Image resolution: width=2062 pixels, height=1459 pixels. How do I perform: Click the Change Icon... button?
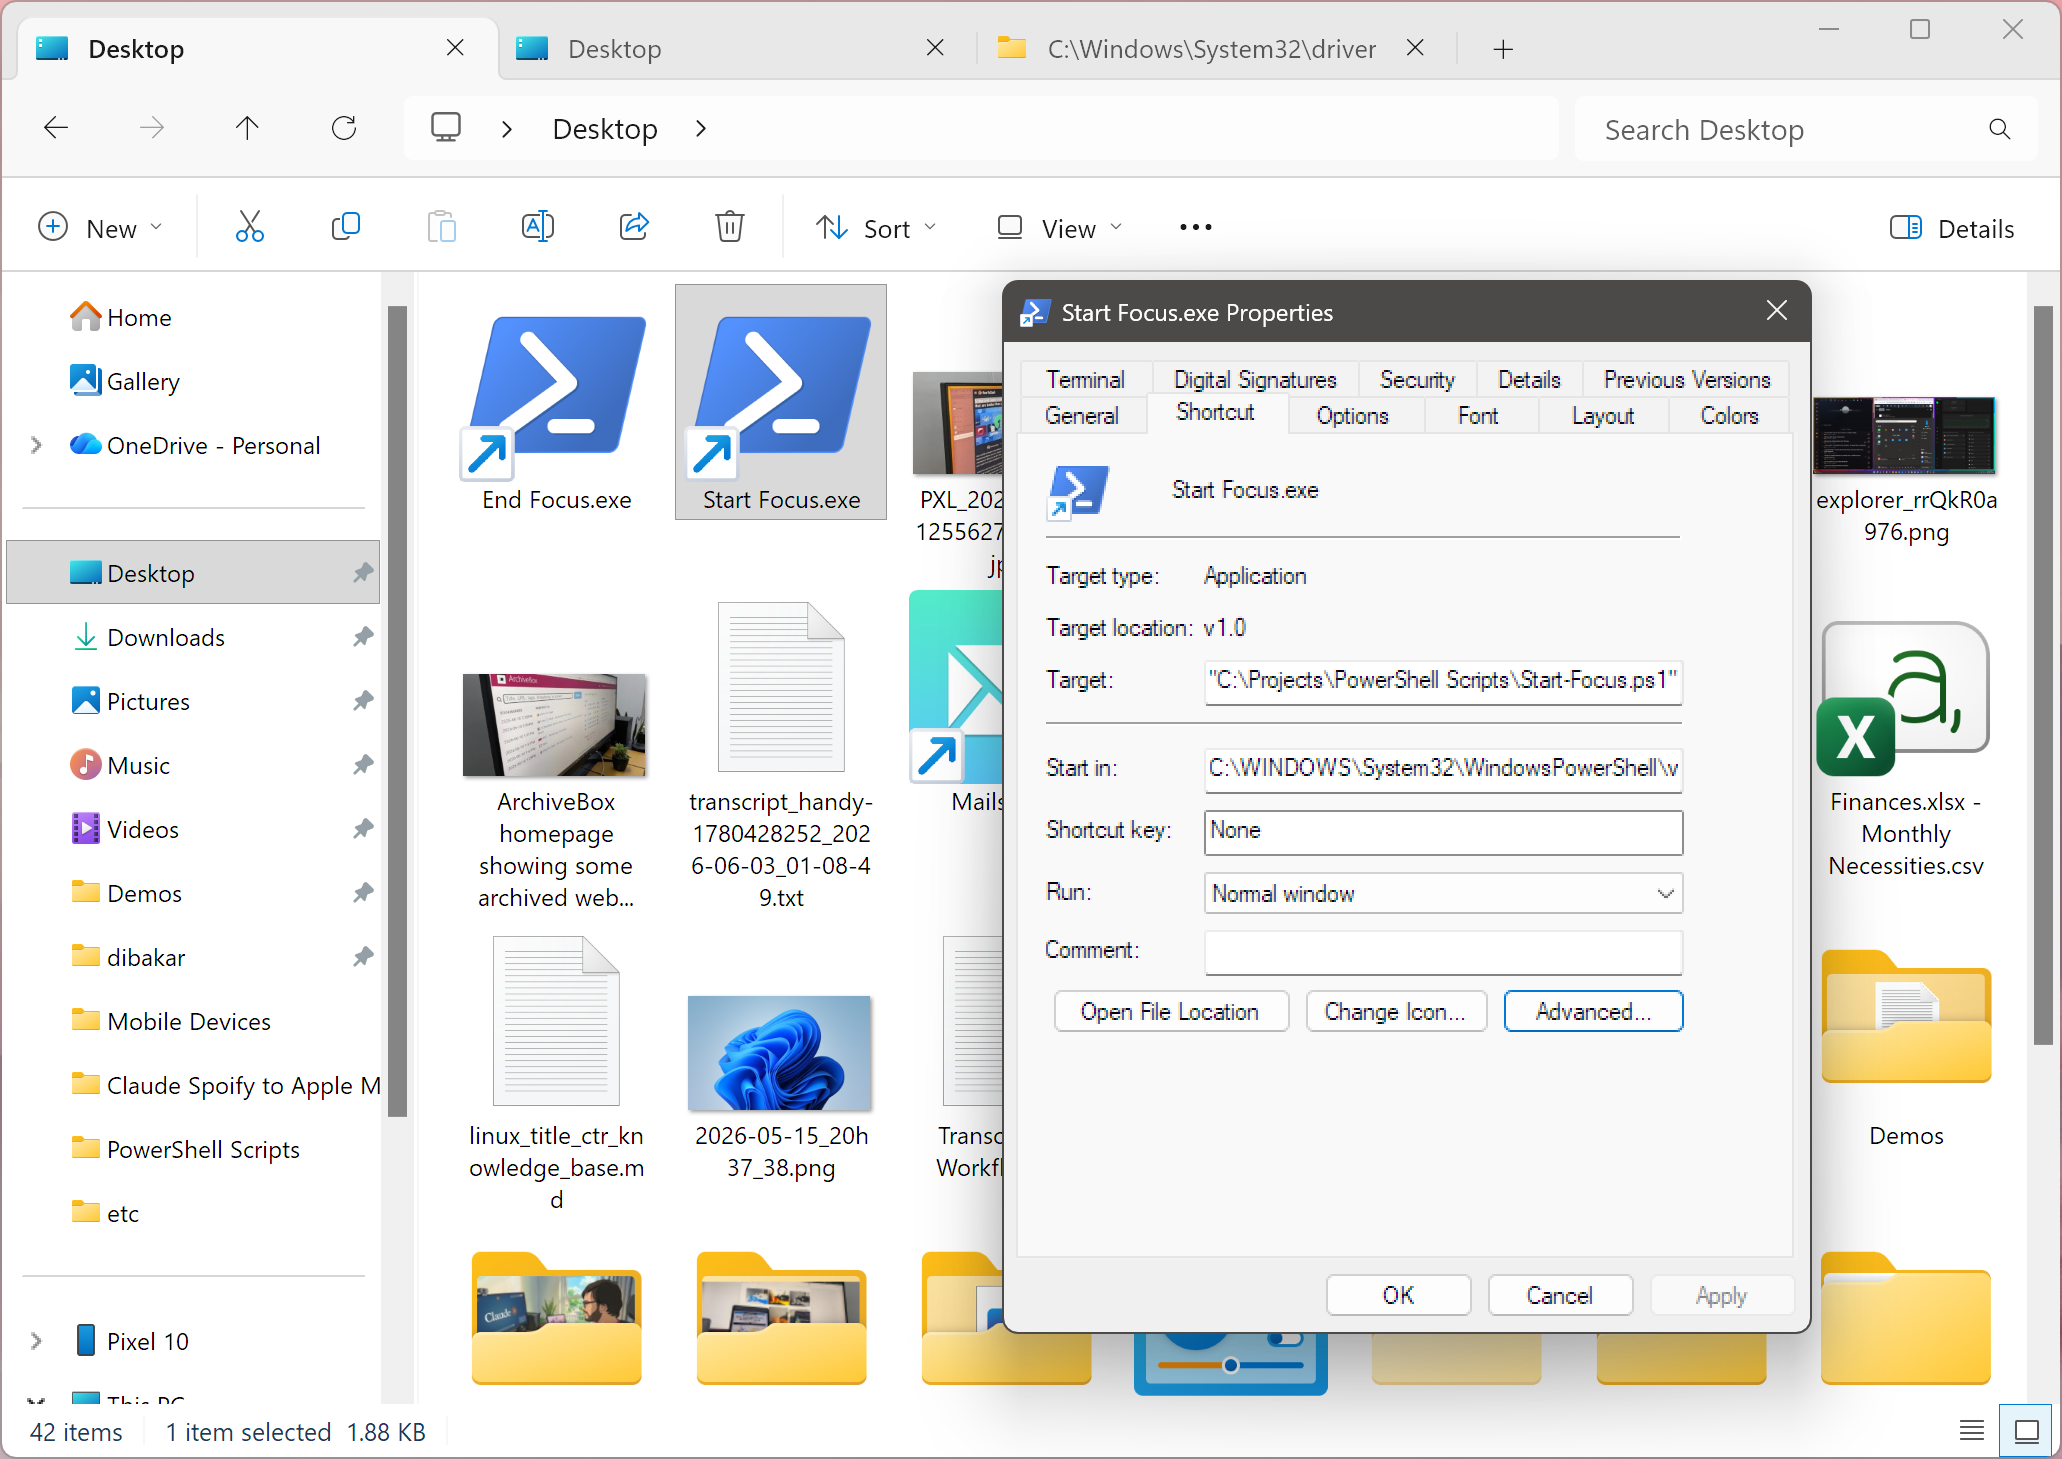pyautogui.click(x=1395, y=1011)
